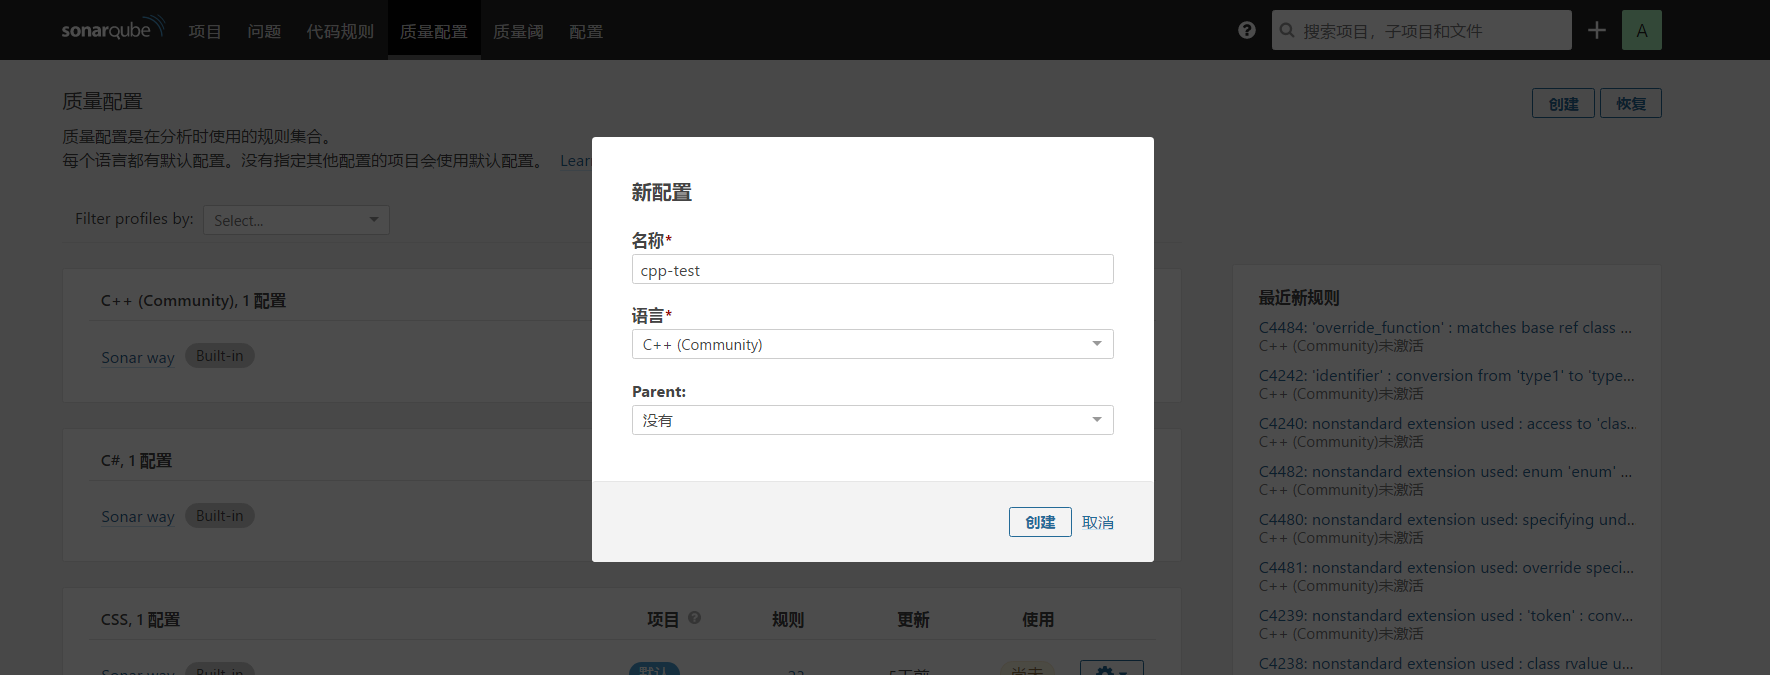Click 创建 button in the dialog
The height and width of the screenshot is (675, 1770).
click(x=1040, y=522)
